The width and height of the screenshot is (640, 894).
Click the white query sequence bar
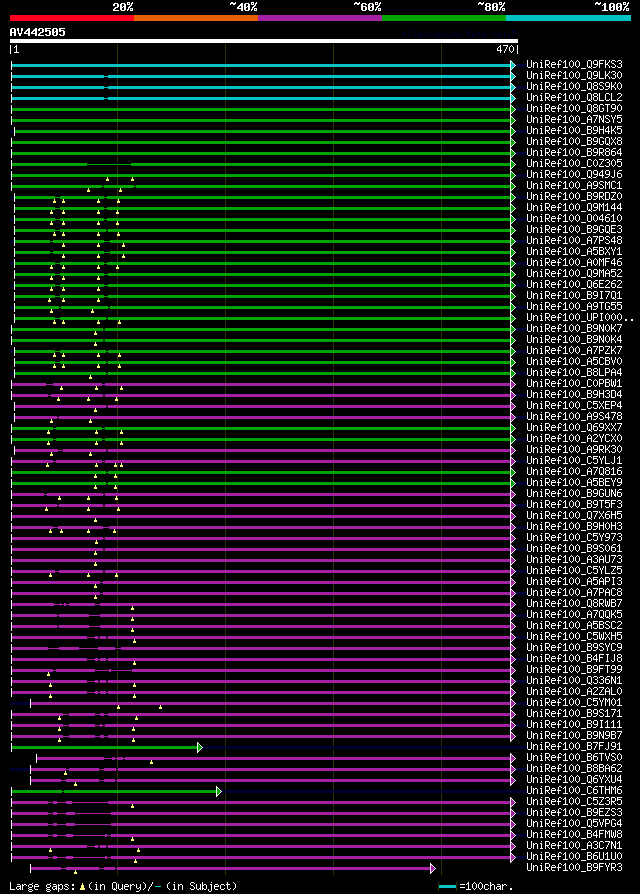[264, 41]
